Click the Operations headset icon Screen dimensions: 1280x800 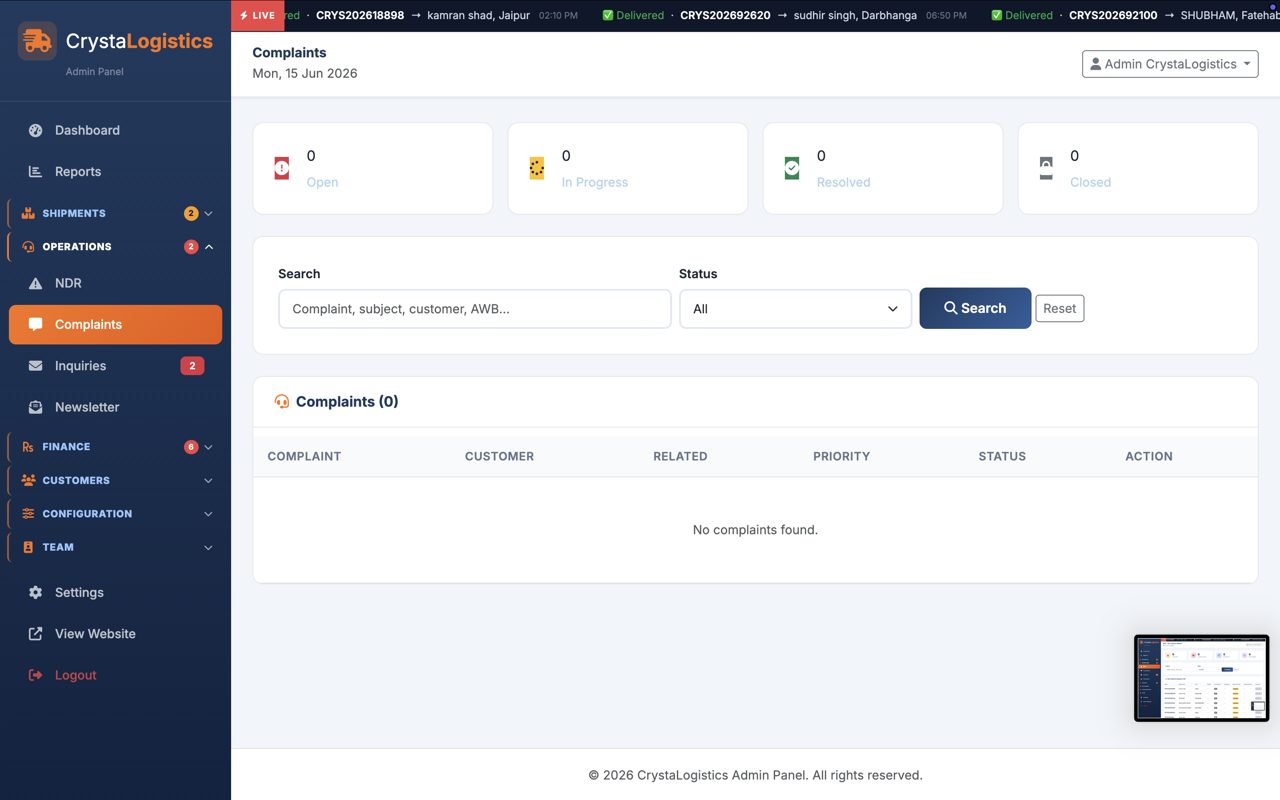pyautogui.click(x=28, y=247)
